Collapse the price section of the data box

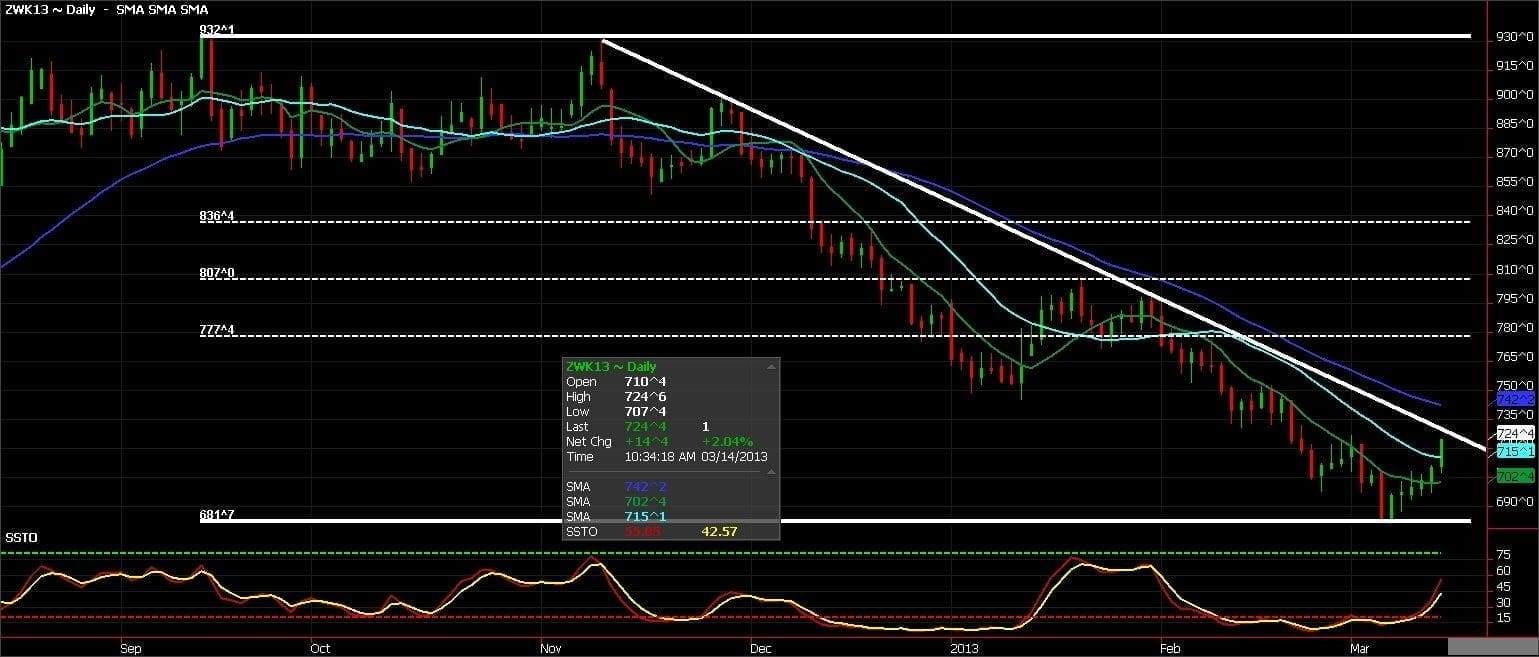pos(770,367)
